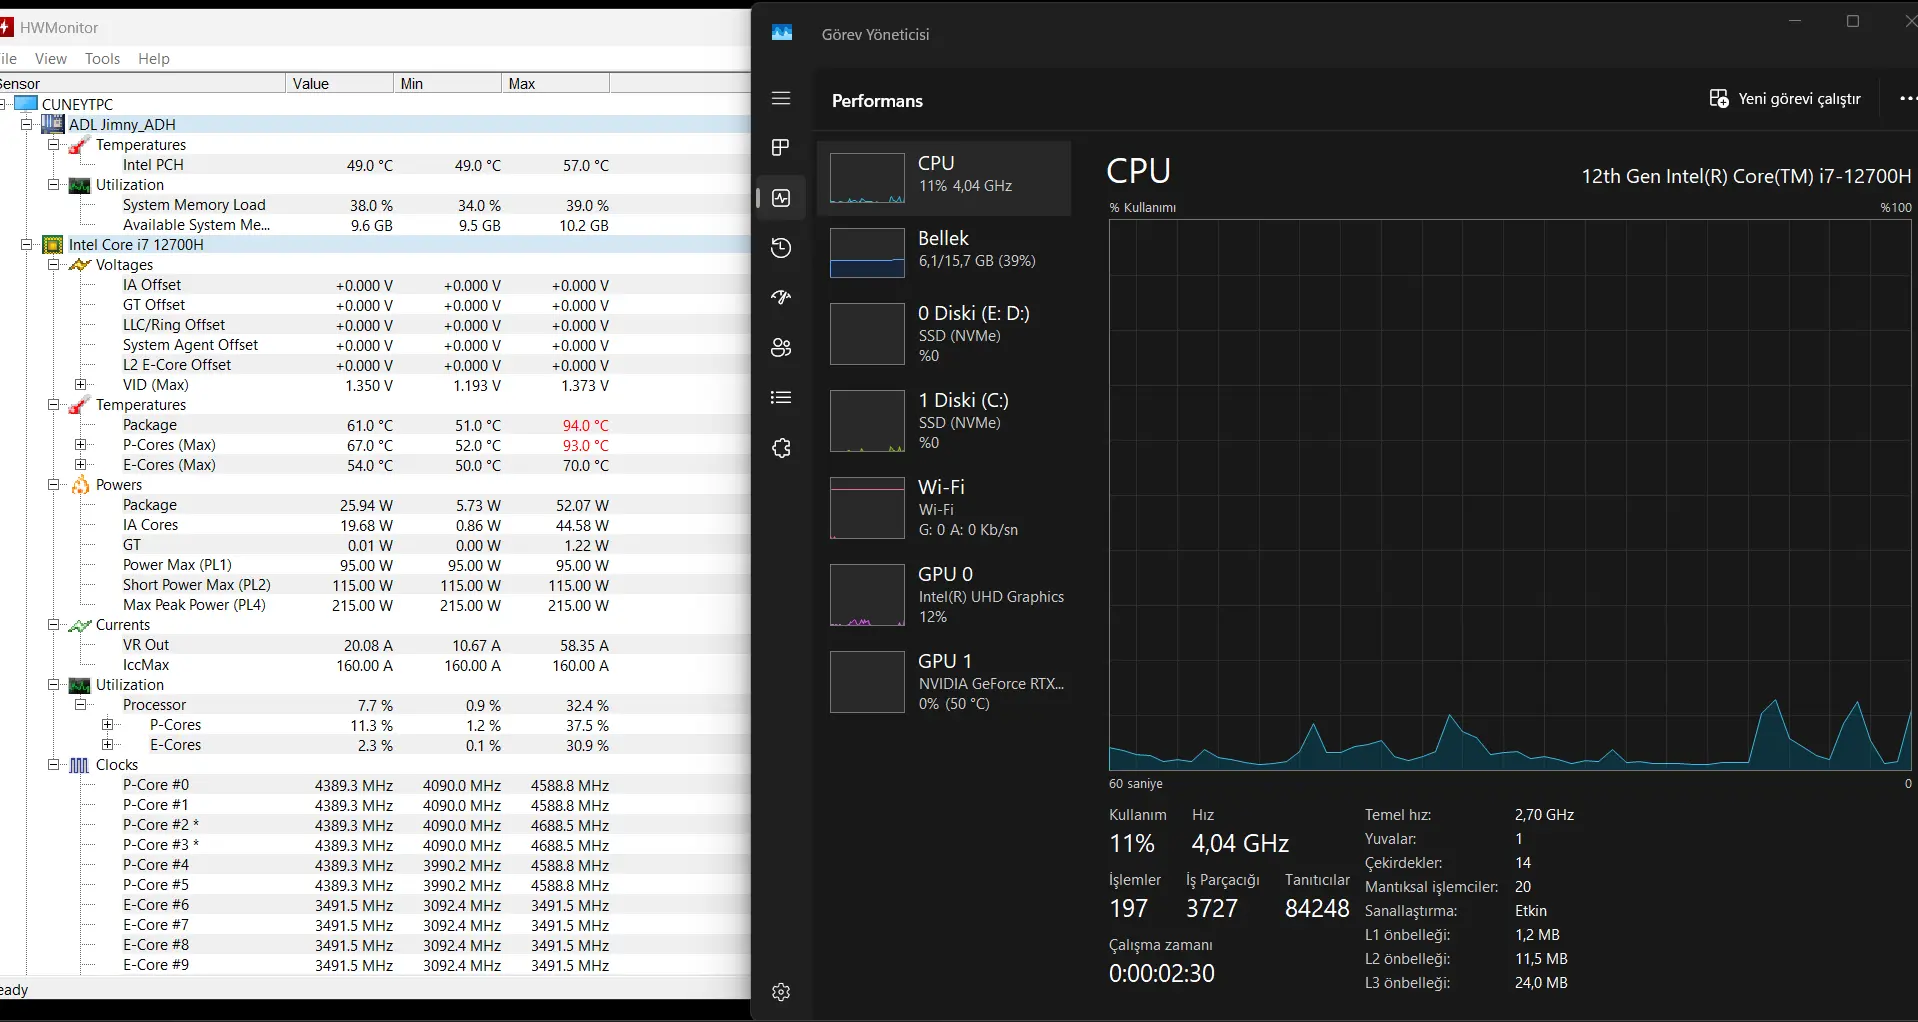1918x1022 pixels.
Task: Expand the VID (Max) row
Action: (x=81, y=384)
